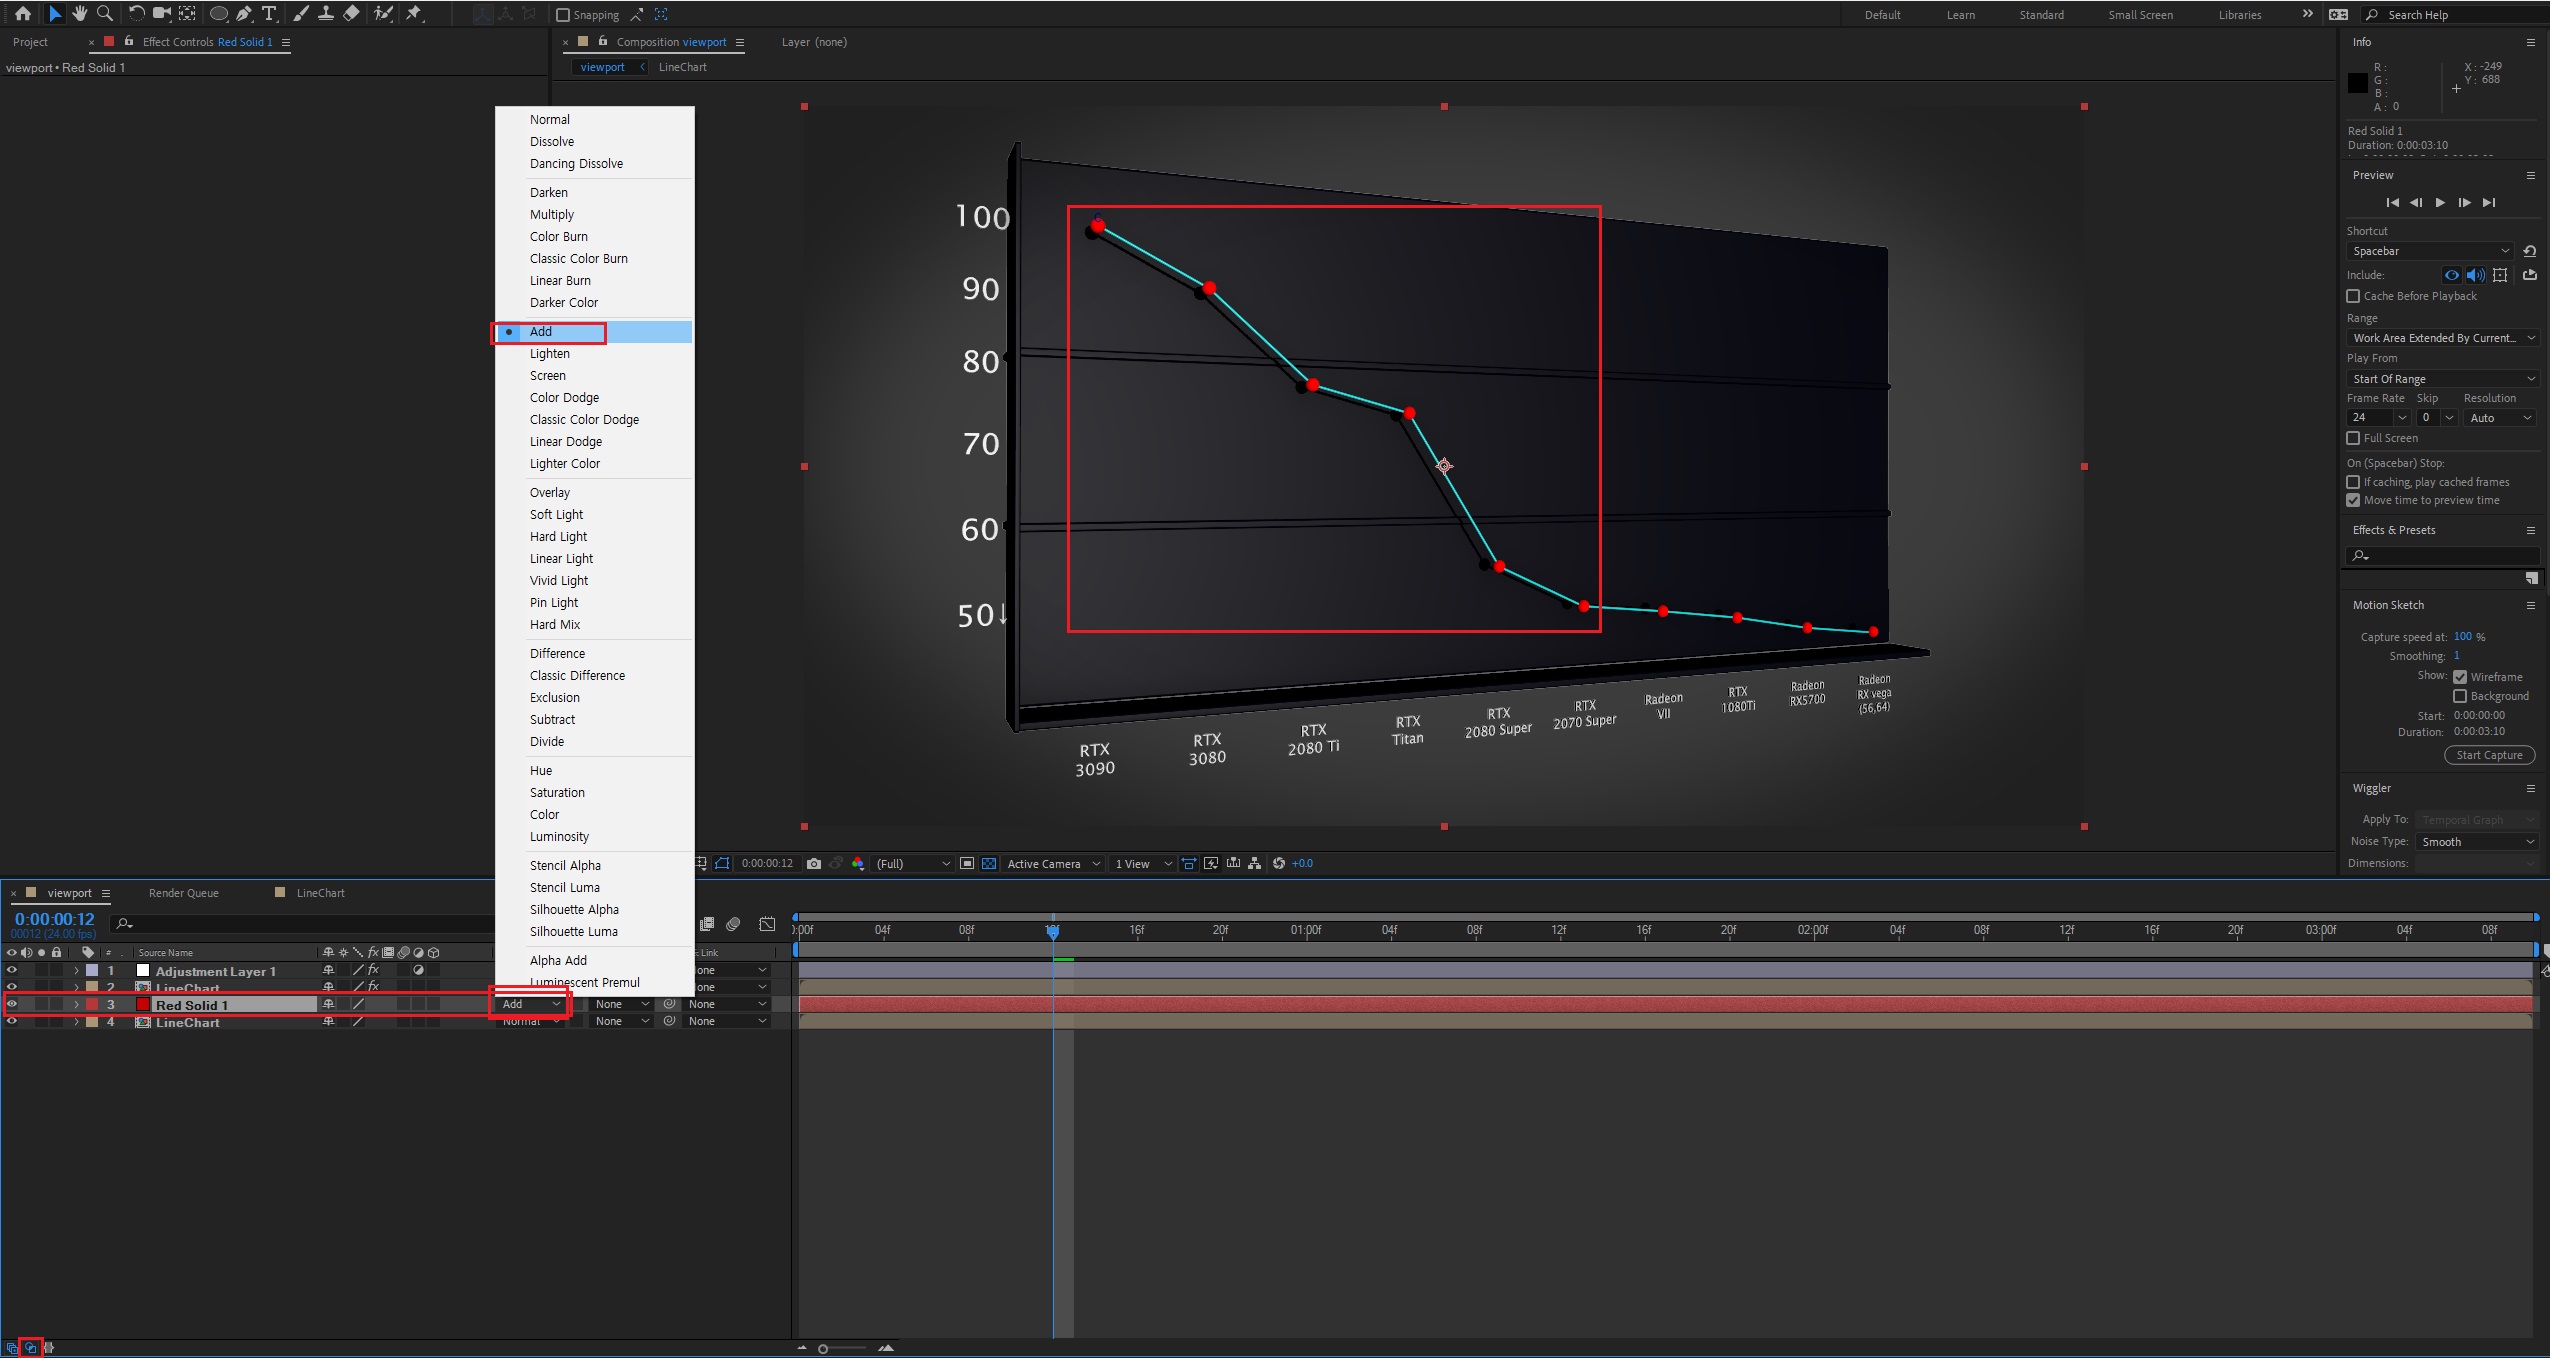
Task: Open the Spacebar shortcut dropdown
Action: coord(2431,251)
